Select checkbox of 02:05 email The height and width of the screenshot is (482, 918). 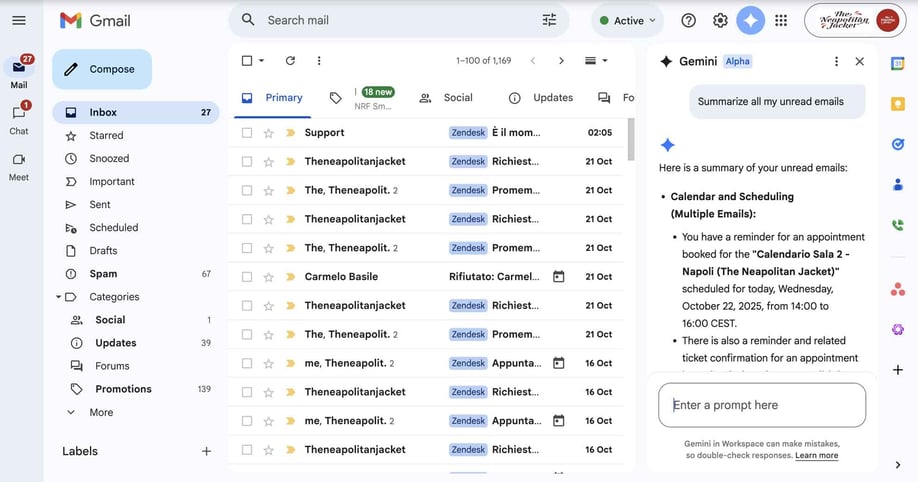click(x=247, y=133)
